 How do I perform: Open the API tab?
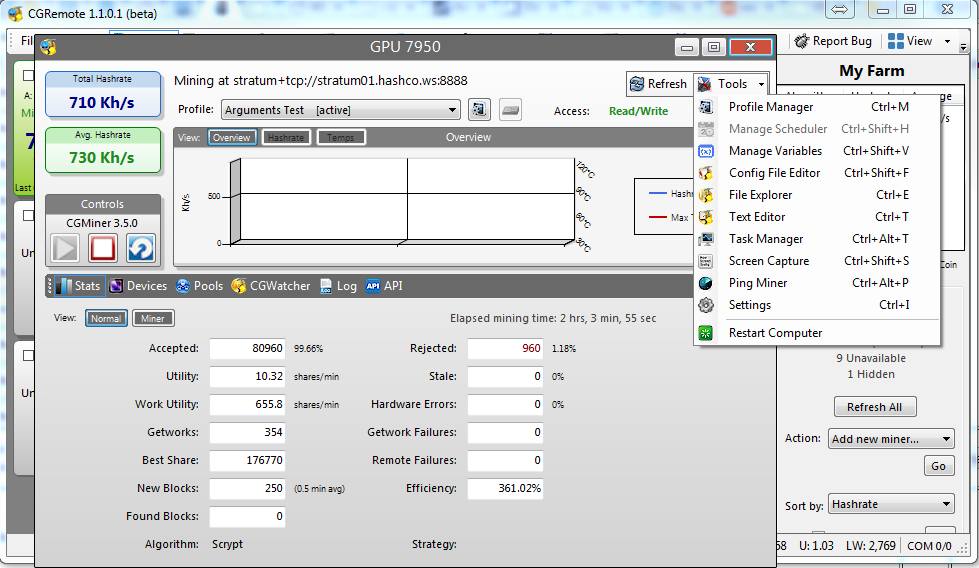(384, 286)
